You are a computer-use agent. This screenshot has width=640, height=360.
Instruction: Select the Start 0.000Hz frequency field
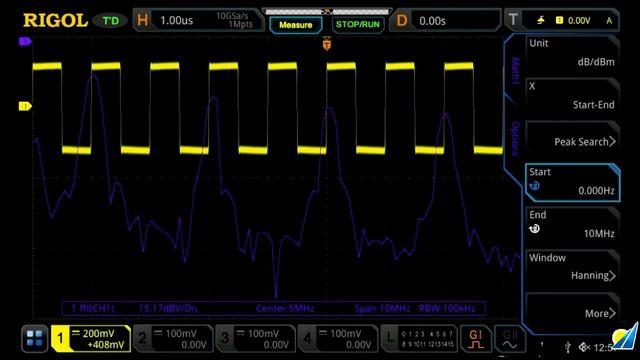coord(572,182)
